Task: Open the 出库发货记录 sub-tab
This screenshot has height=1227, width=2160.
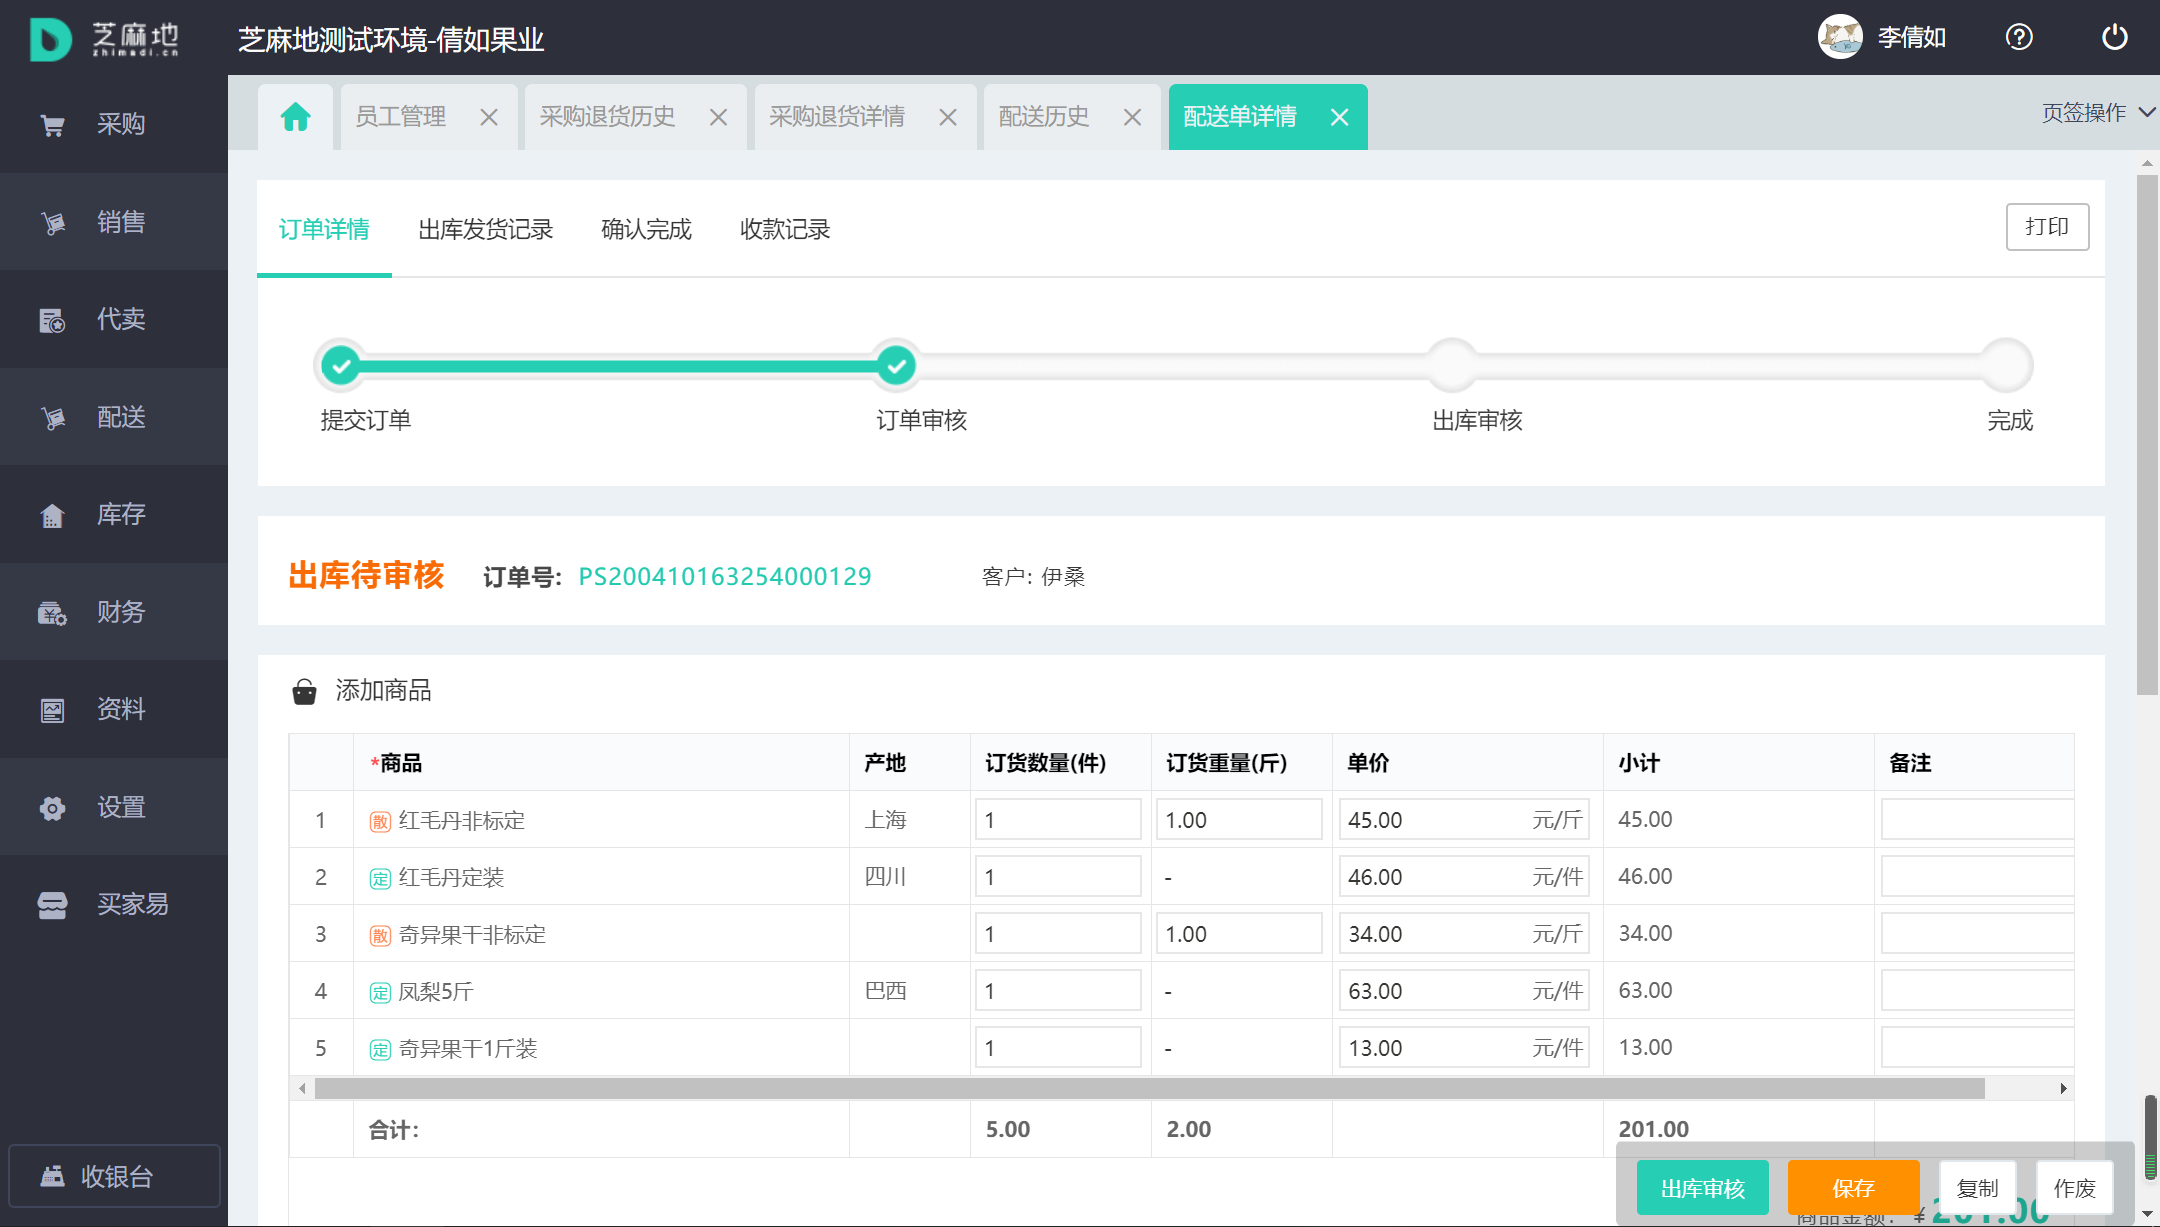Action: (x=486, y=229)
